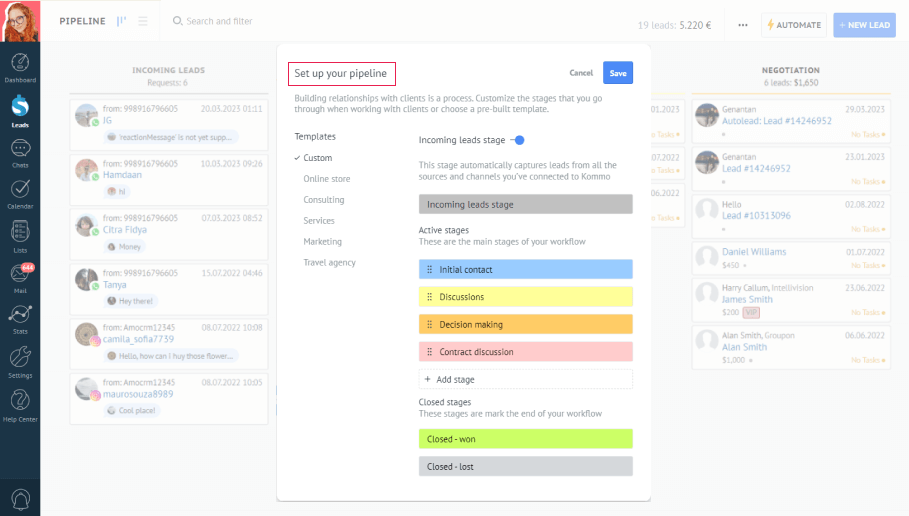This screenshot has width=909, height=516.
Task: Switch to list view icon
Action: [x=143, y=21]
